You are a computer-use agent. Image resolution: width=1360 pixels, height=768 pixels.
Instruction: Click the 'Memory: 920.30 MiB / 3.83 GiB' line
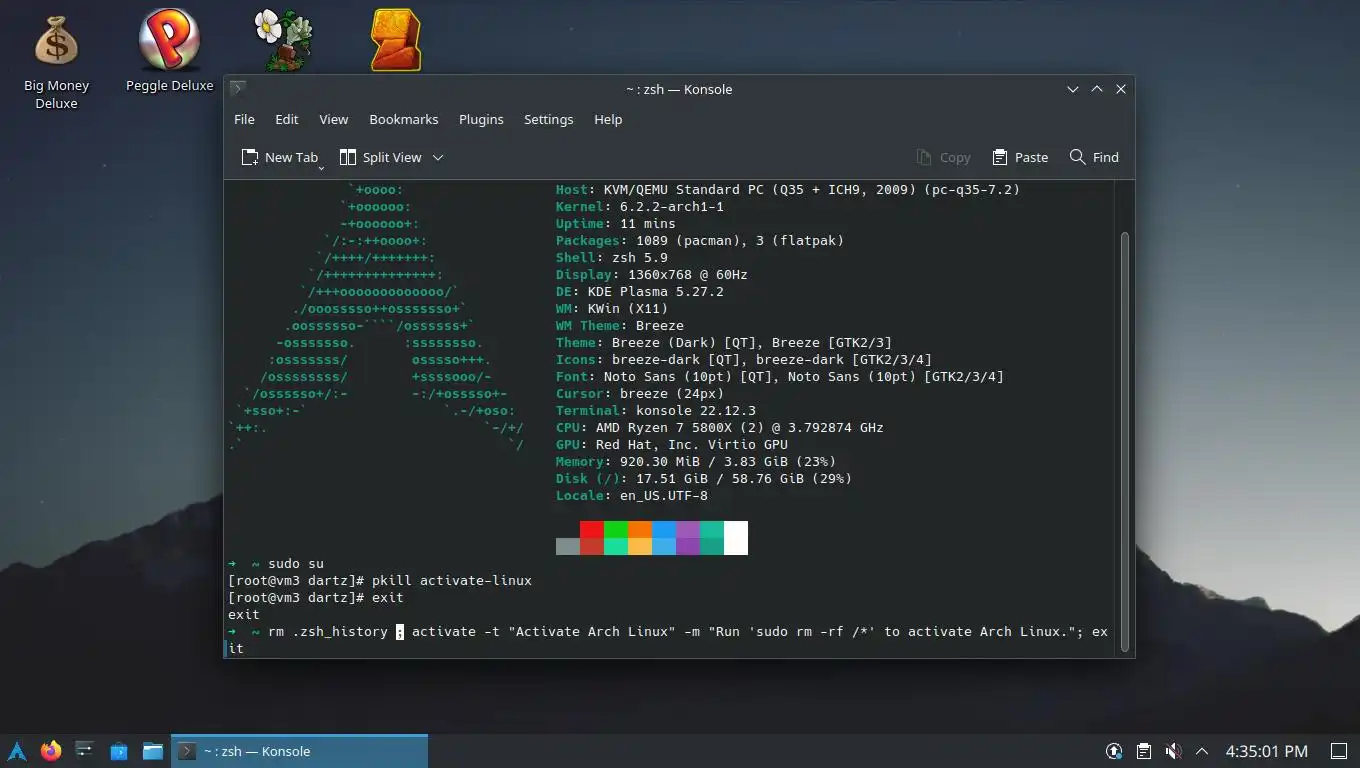(696, 461)
